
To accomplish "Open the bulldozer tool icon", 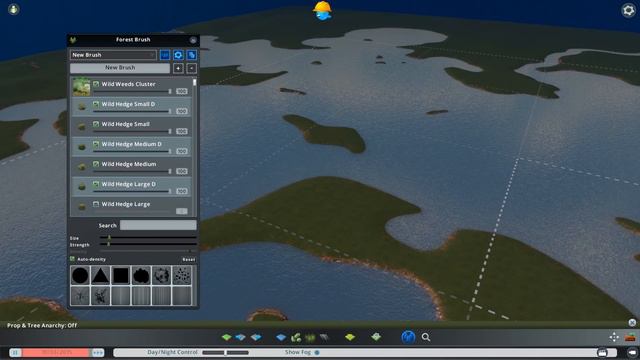I will [x=630, y=337].
